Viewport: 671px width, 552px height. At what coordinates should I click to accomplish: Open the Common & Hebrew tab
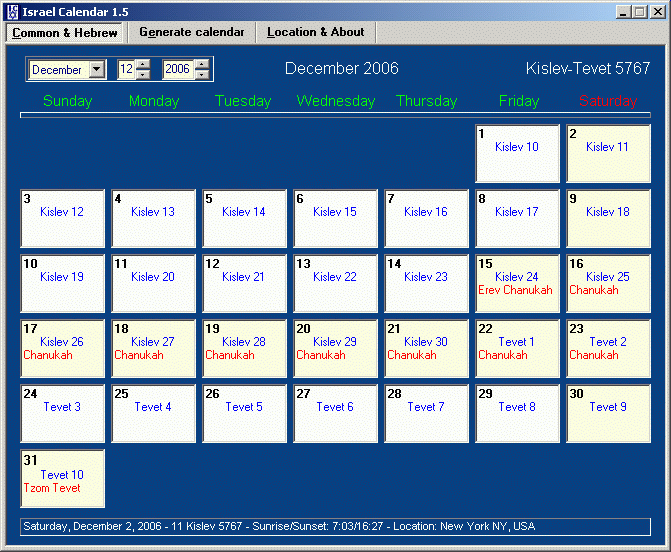(x=65, y=33)
